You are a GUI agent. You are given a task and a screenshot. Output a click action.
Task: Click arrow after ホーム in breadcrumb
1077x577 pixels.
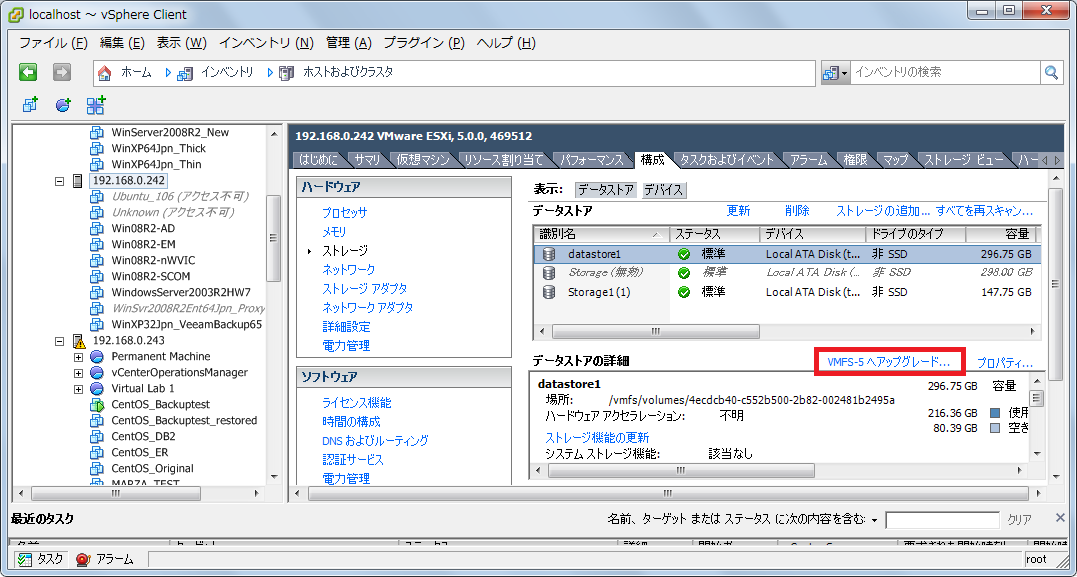(168, 72)
